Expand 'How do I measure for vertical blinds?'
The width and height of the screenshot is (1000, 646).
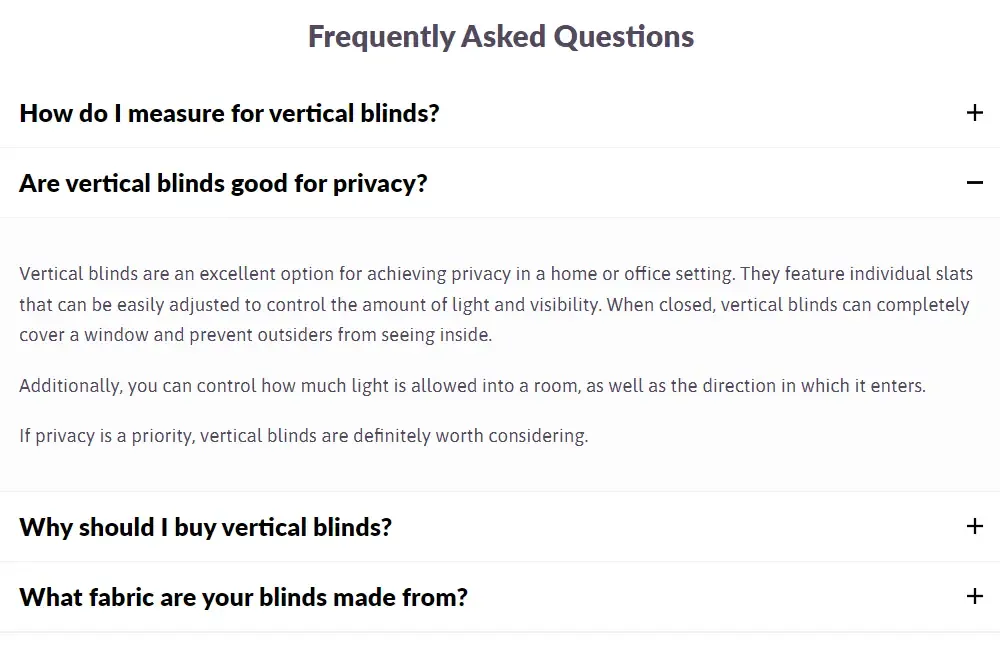coord(229,113)
